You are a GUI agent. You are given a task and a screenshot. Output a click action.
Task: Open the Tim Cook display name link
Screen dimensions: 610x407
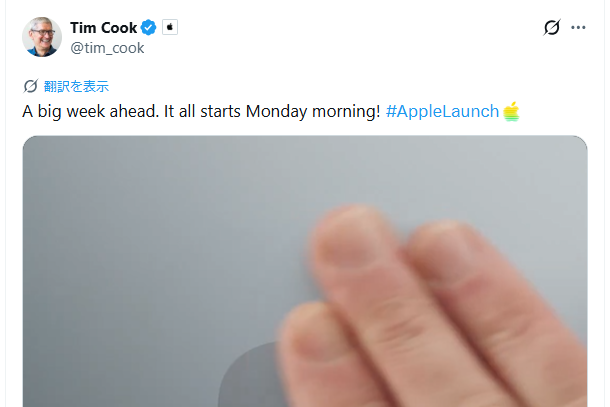103,28
